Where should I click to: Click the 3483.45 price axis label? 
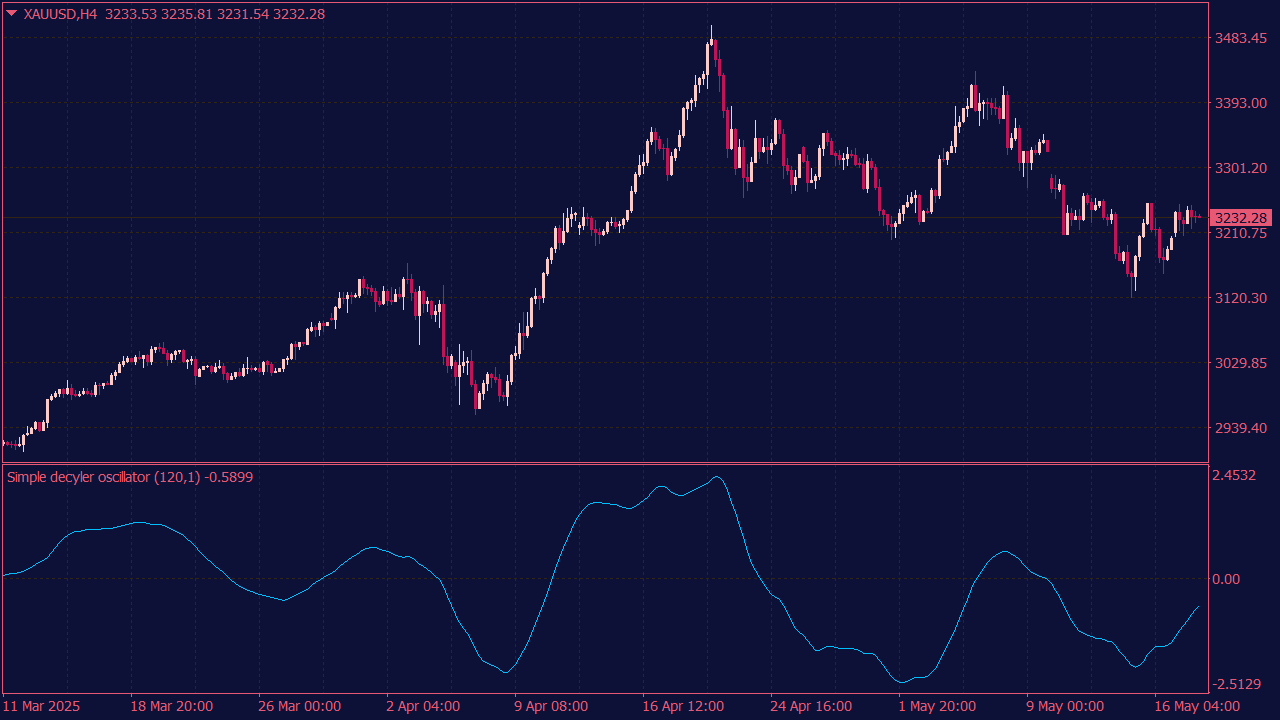coord(1239,38)
